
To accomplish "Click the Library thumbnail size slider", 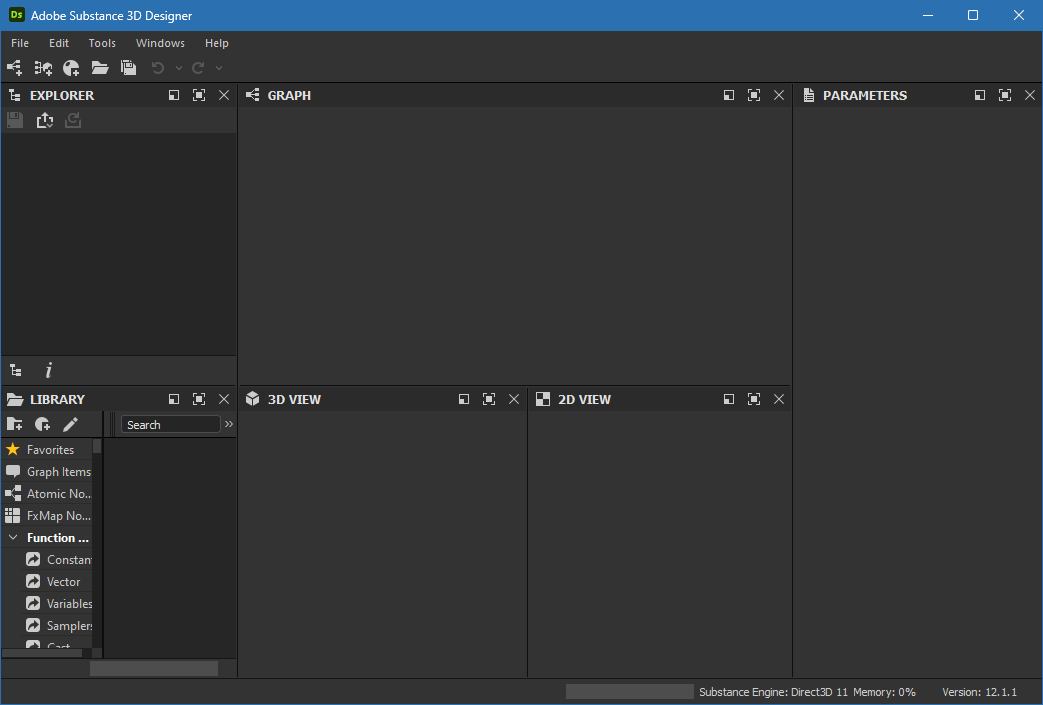I will (154, 668).
